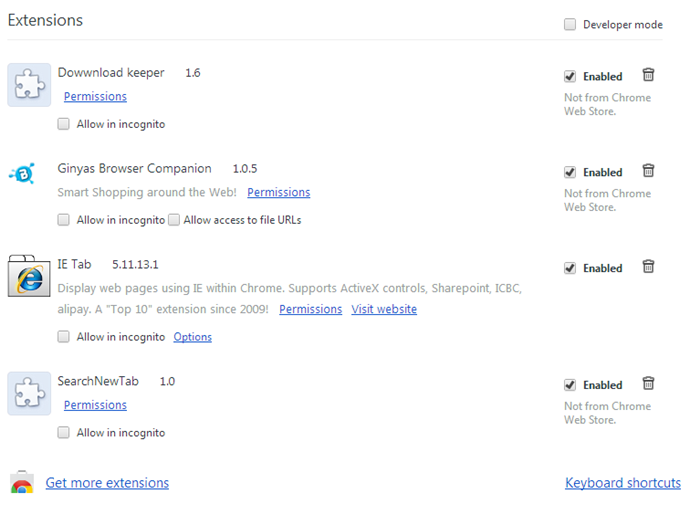Viewport: 700px width, 514px height.
Task: Uncheck Enabled for SearchNewTab
Action: coord(570,385)
